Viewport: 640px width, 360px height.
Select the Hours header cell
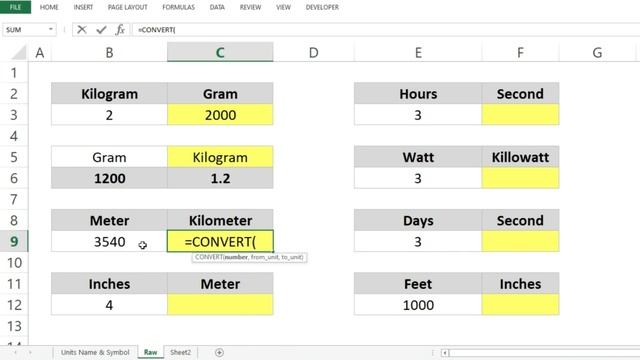click(418, 94)
